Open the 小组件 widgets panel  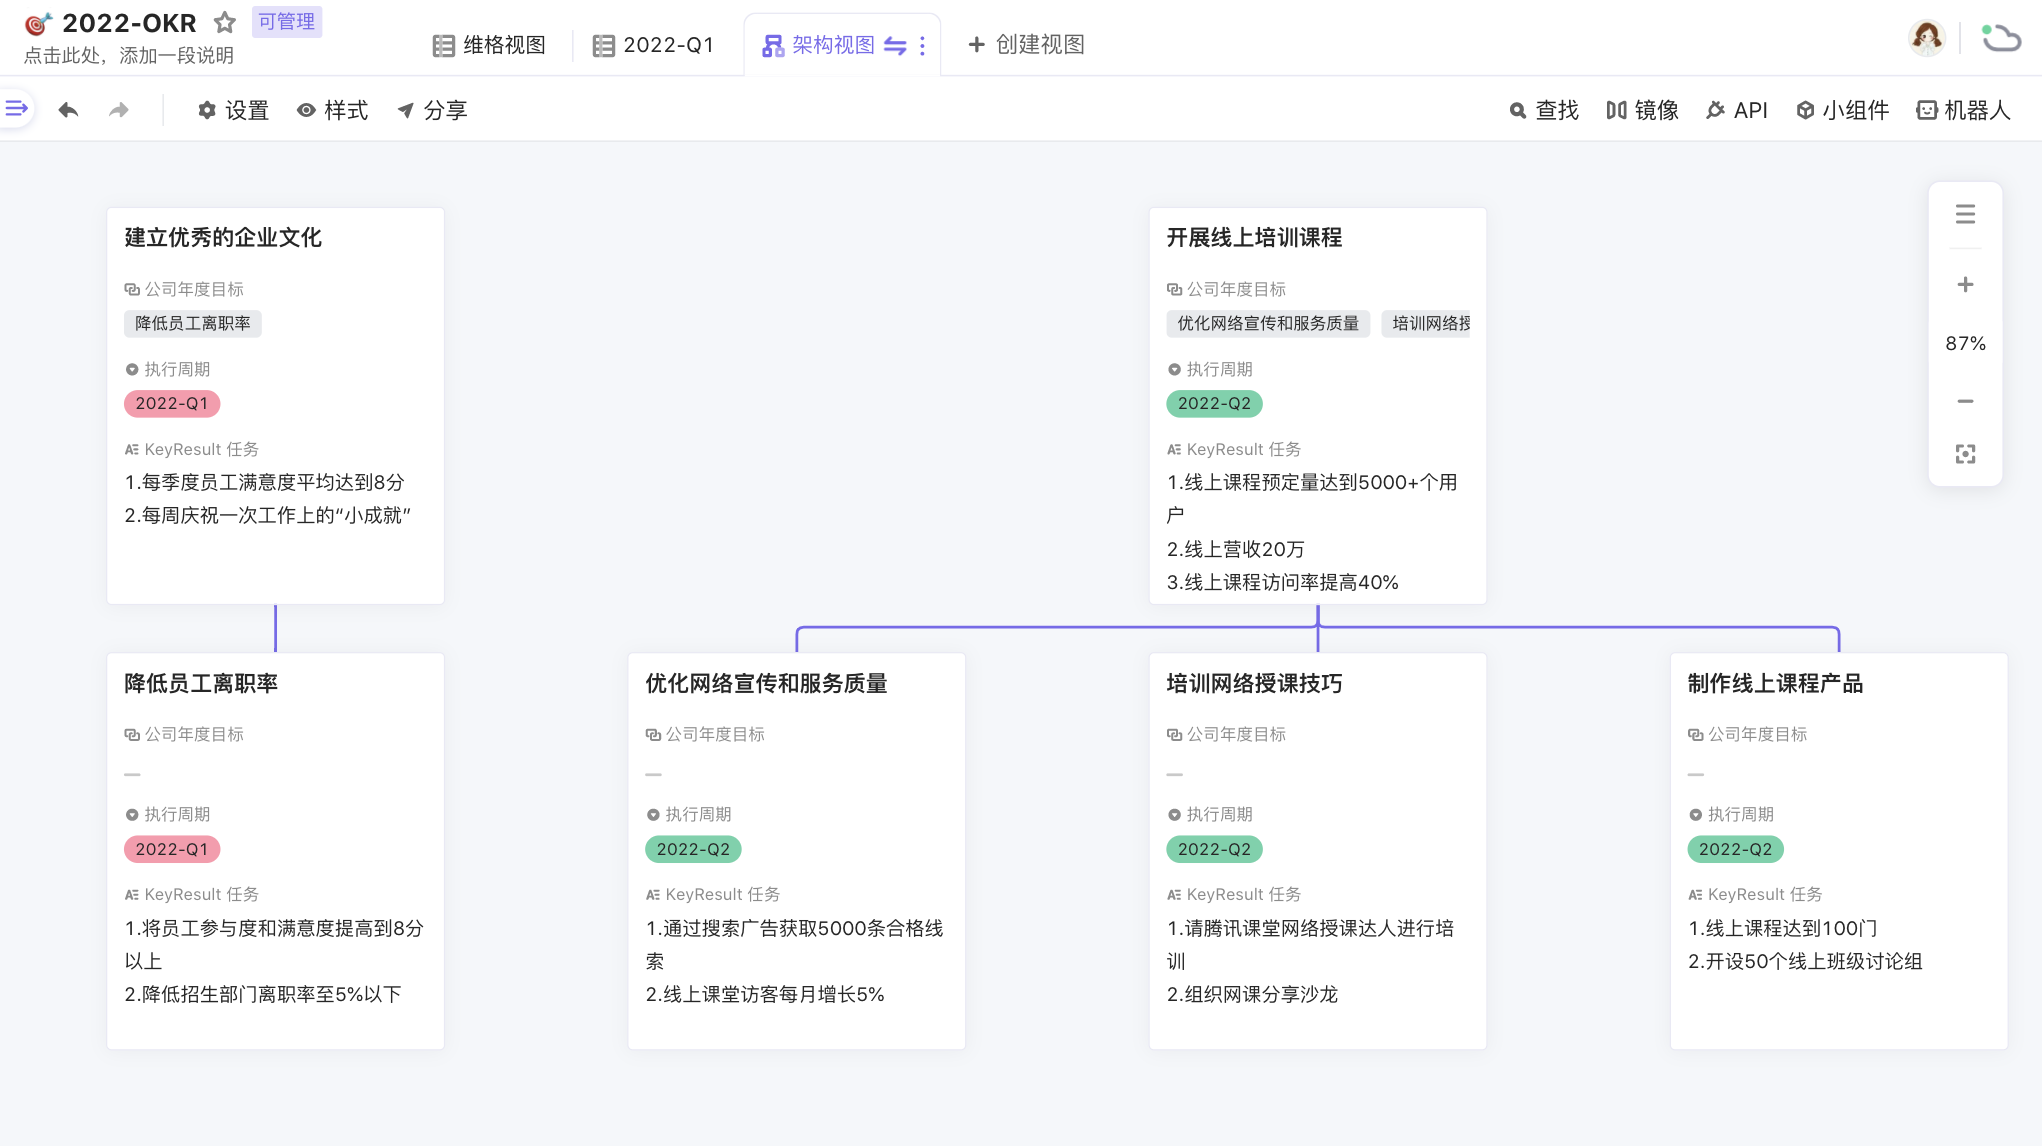pyautogui.click(x=1842, y=110)
